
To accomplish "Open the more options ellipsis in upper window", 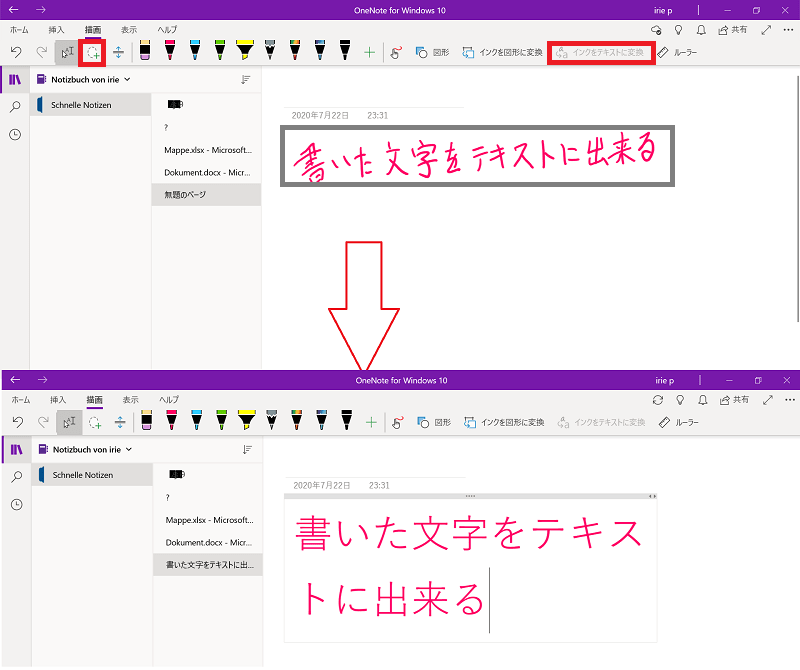I will pos(788,30).
